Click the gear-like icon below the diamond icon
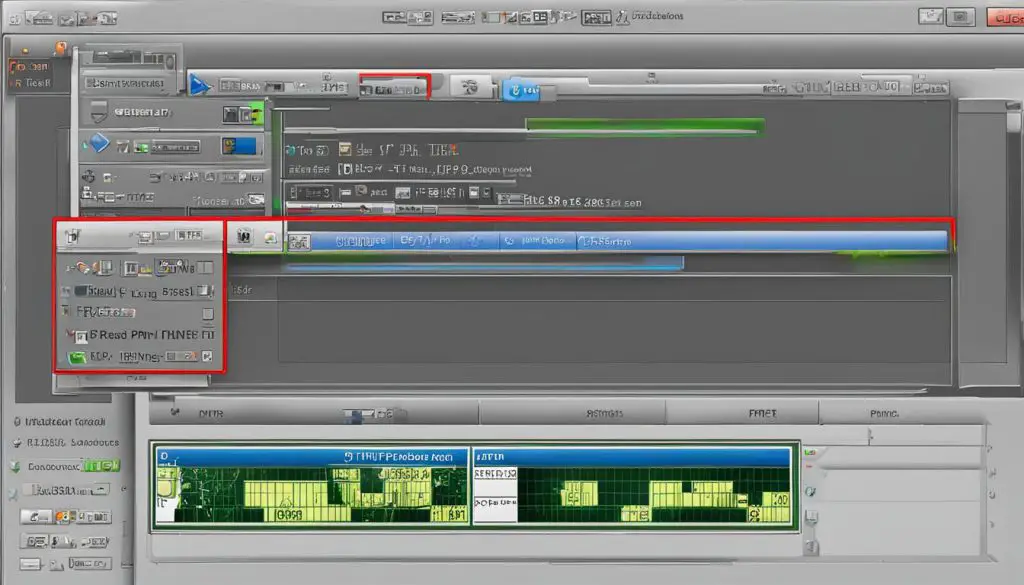Image resolution: width=1024 pixels, height=585 pixels. tap(89, 176)
